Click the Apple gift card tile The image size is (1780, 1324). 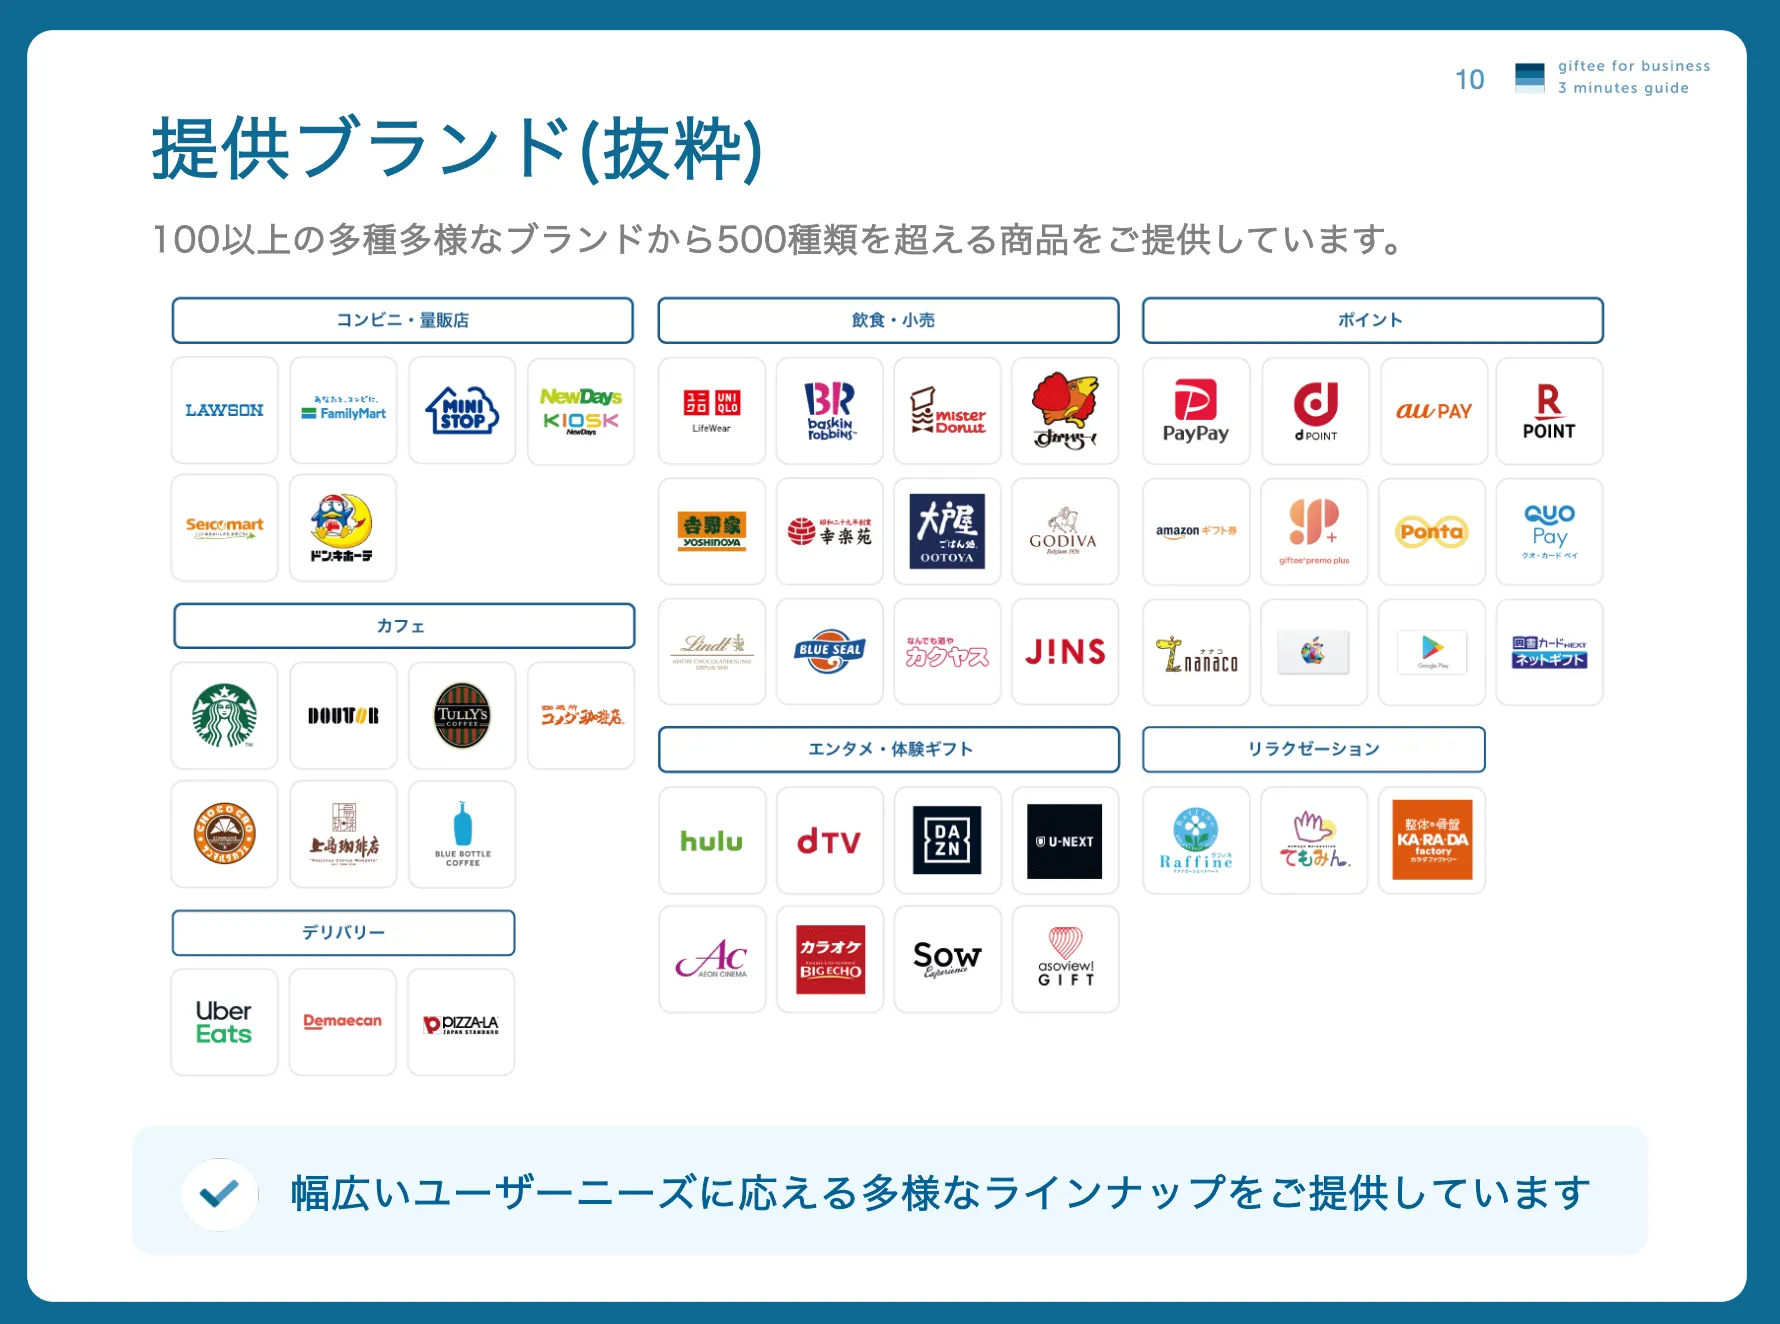coord(1314,652)
